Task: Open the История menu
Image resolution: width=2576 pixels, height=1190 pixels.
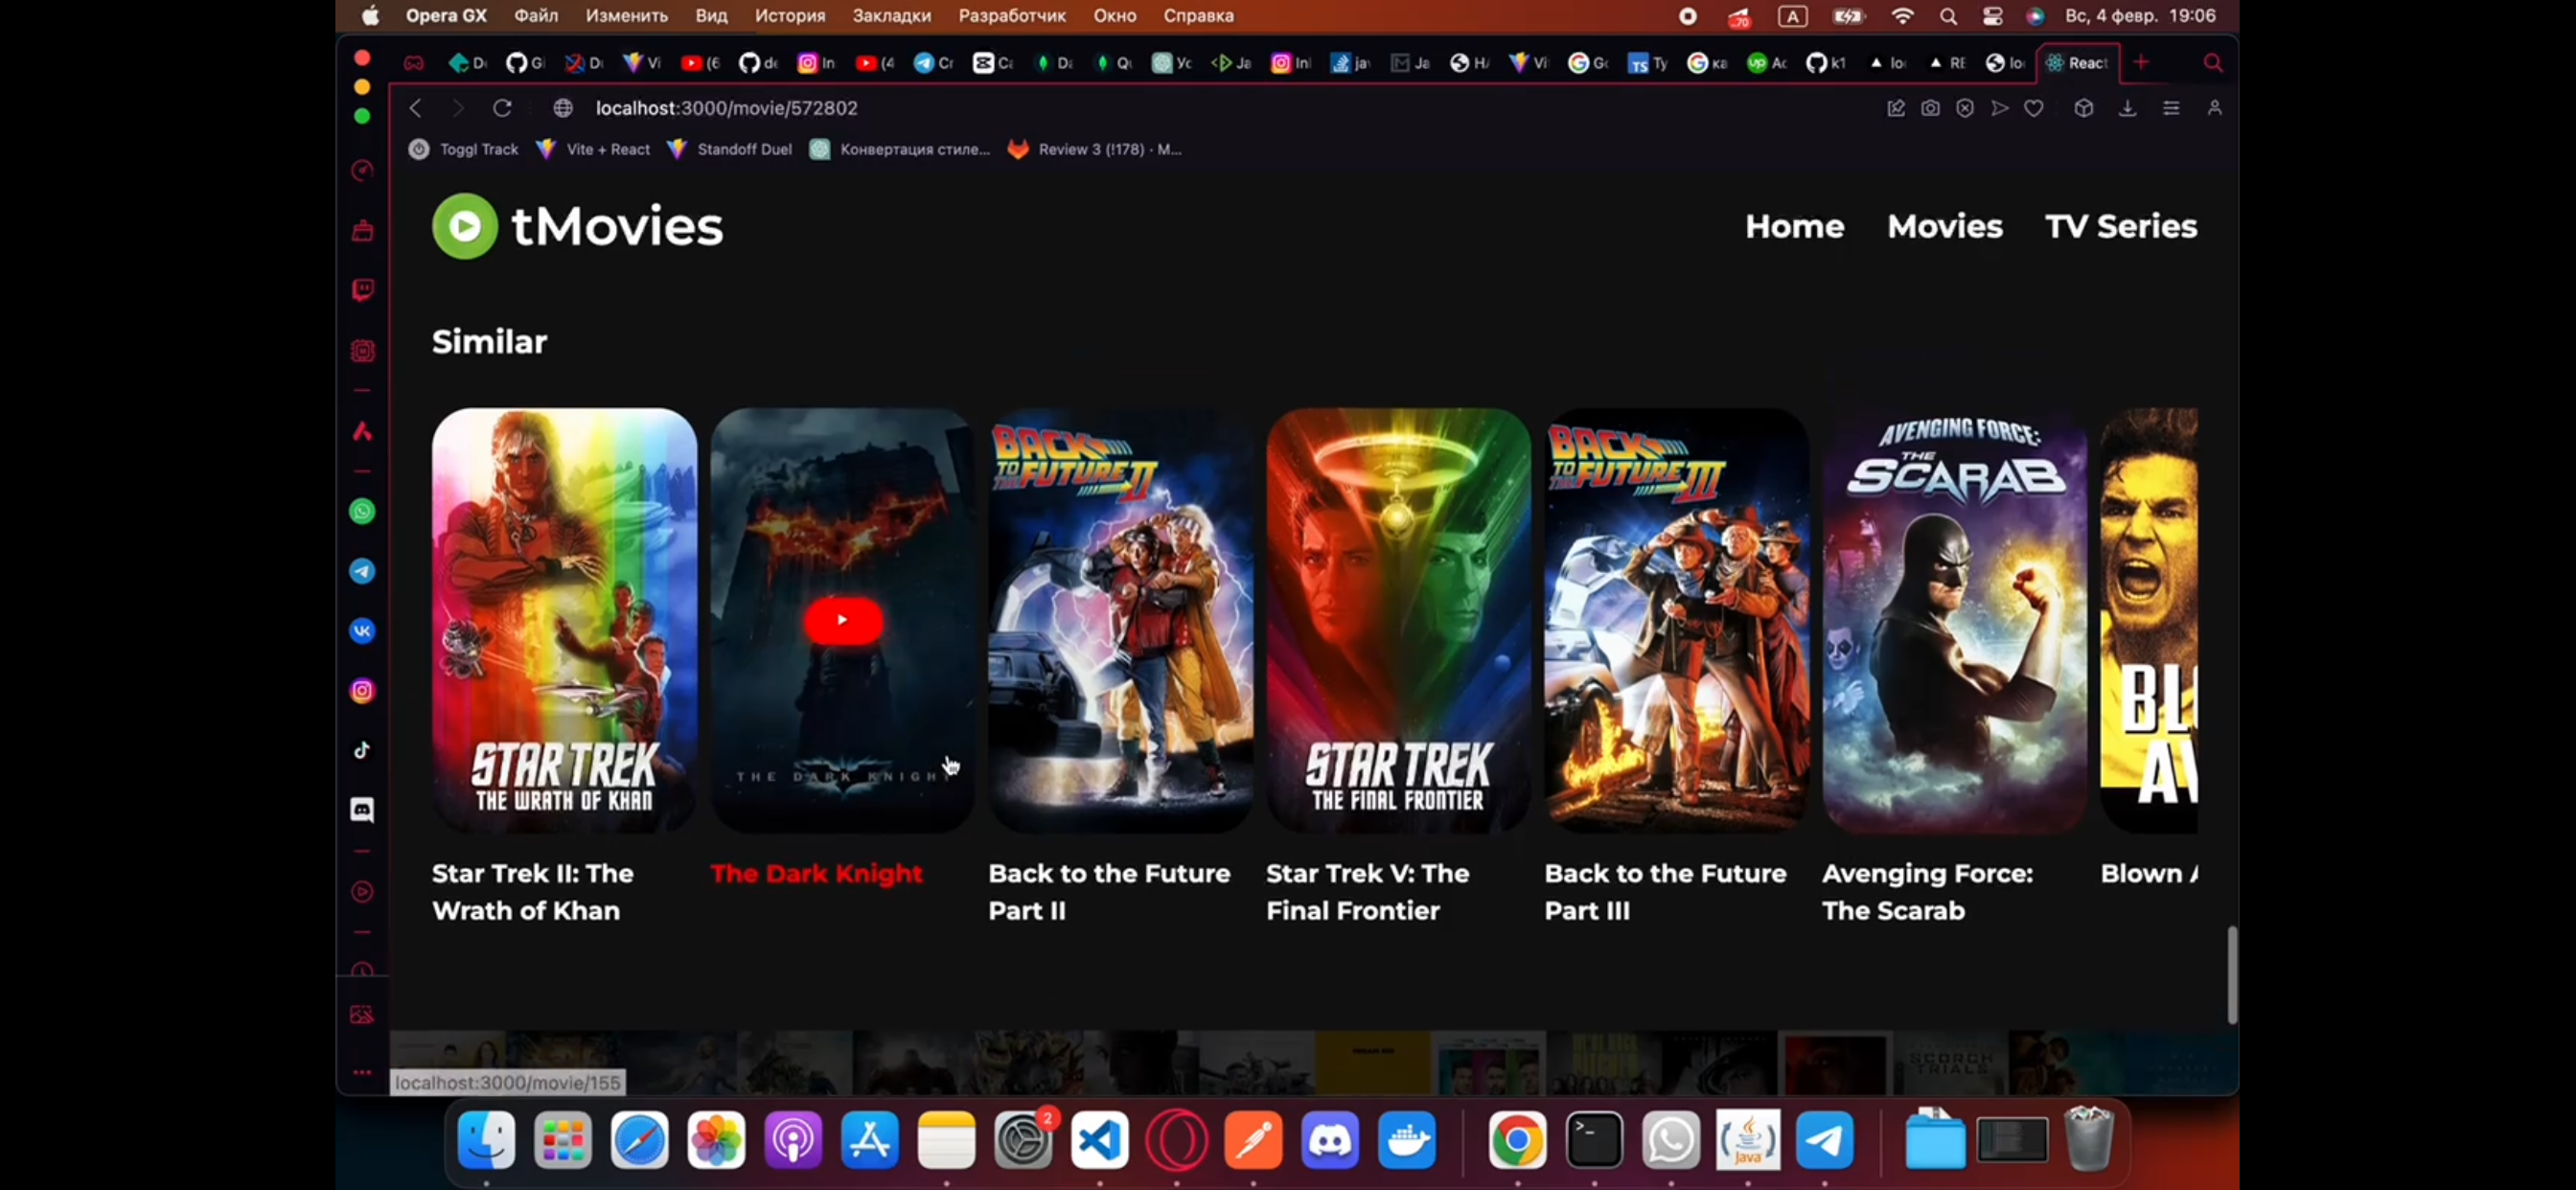Action: pyautogui.click(x=789, y=15)
